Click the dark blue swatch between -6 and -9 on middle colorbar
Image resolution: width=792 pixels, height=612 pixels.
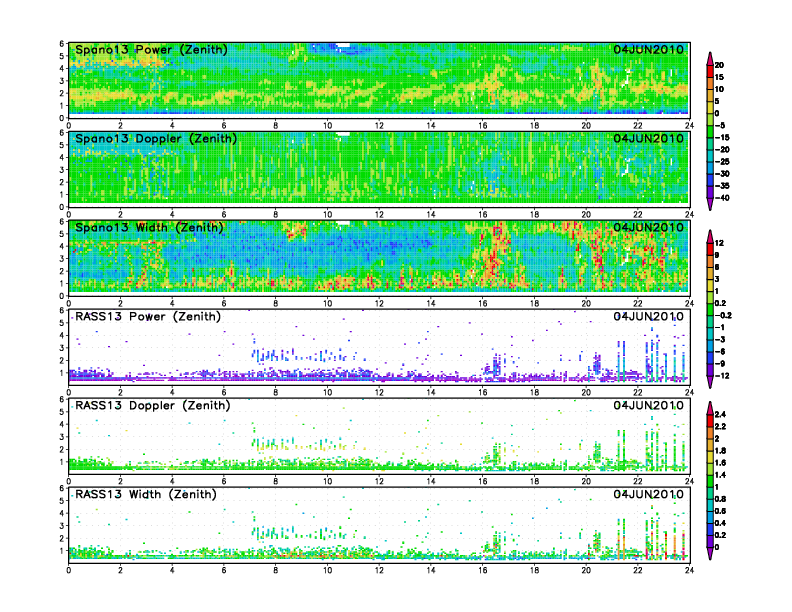(x=710, y=358)
